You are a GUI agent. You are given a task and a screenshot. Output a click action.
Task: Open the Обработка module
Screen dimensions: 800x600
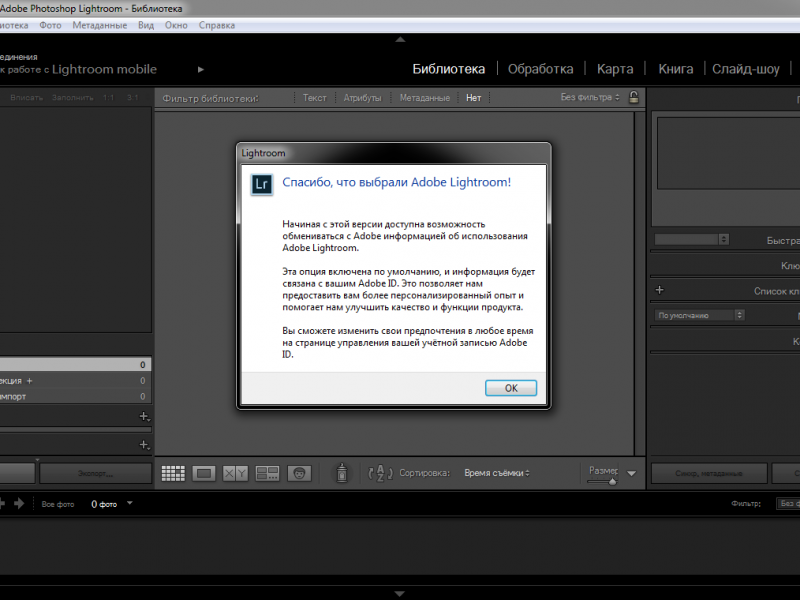pos(540,69)
